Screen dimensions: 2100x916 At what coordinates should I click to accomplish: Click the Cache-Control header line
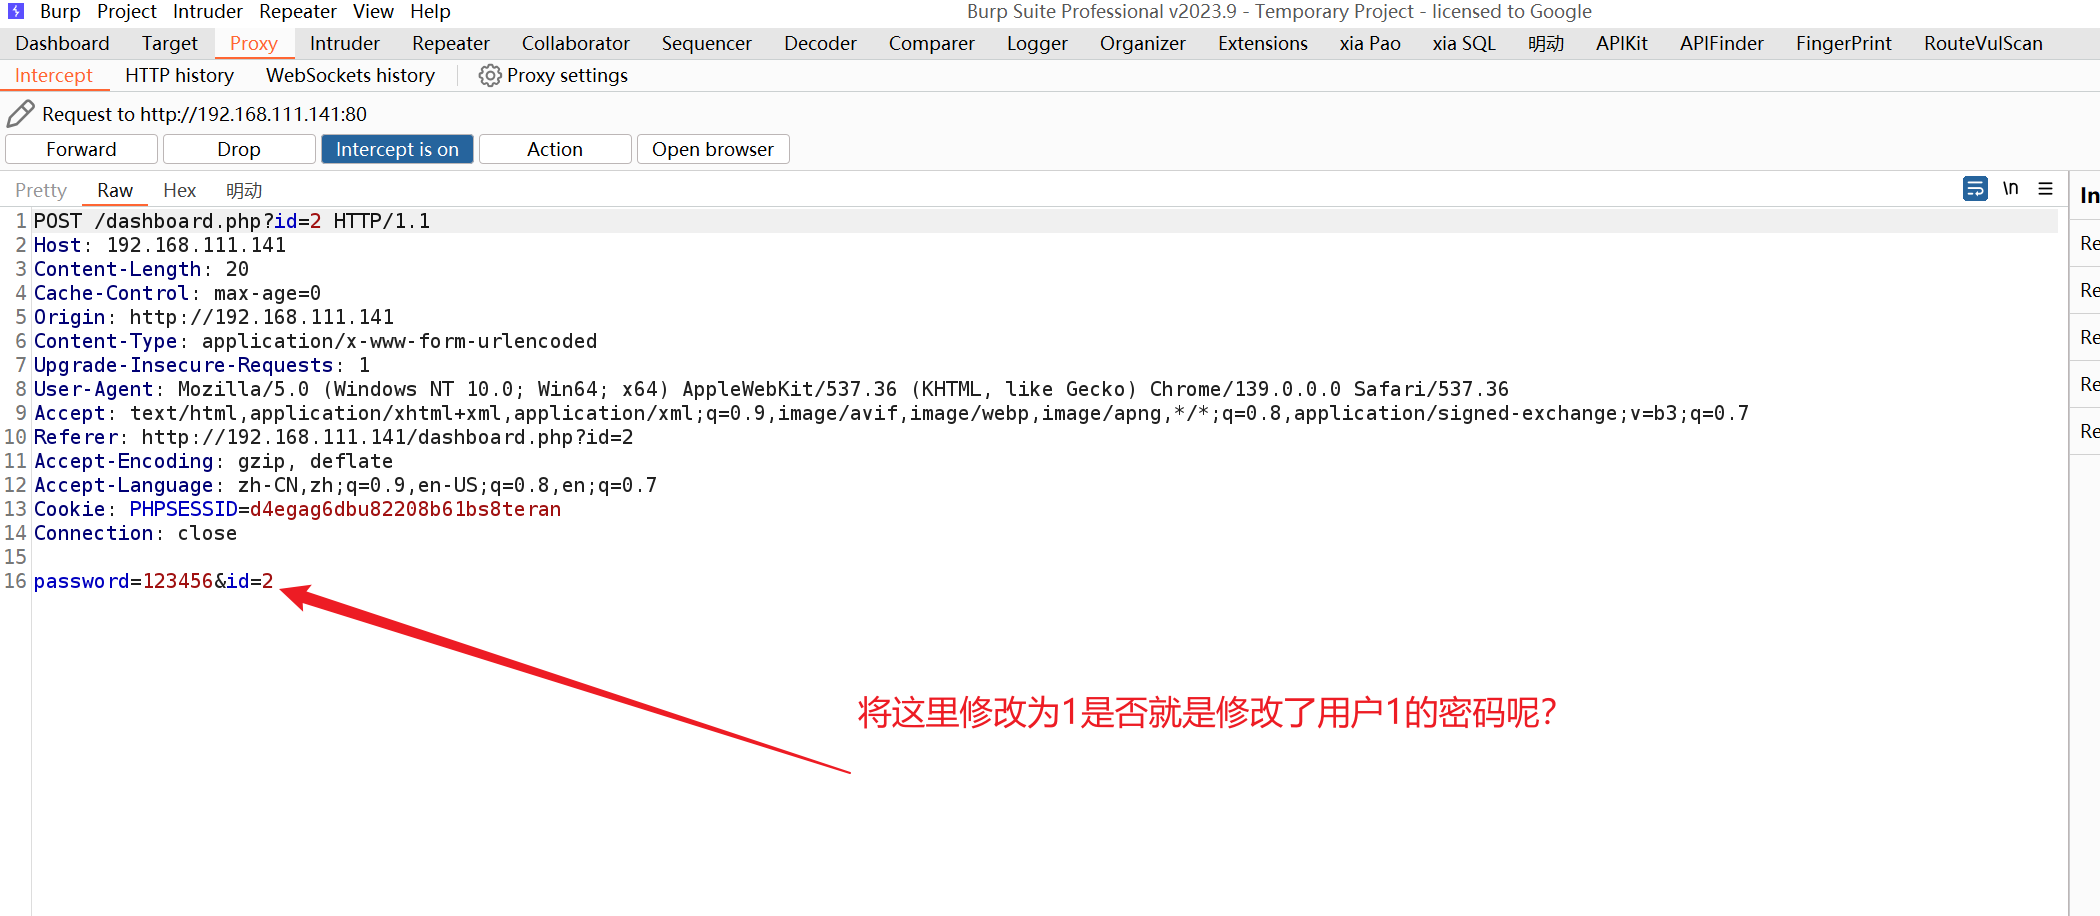pos(177,293)
